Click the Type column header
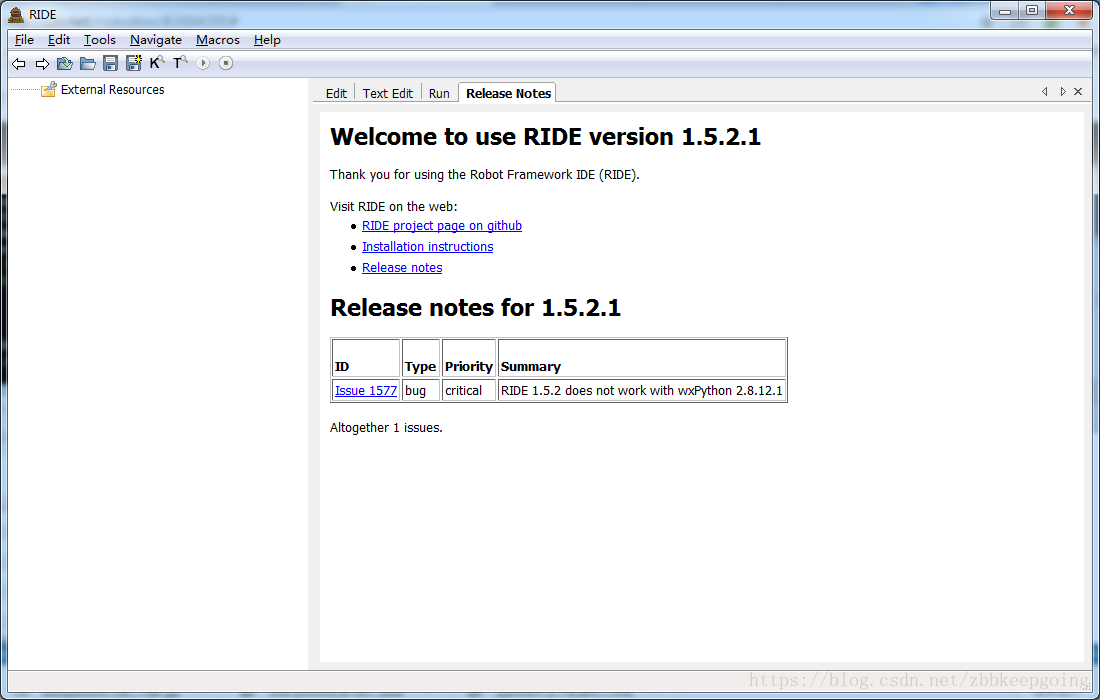Viewport: 1100px width, 700px height. click(421, 359)
